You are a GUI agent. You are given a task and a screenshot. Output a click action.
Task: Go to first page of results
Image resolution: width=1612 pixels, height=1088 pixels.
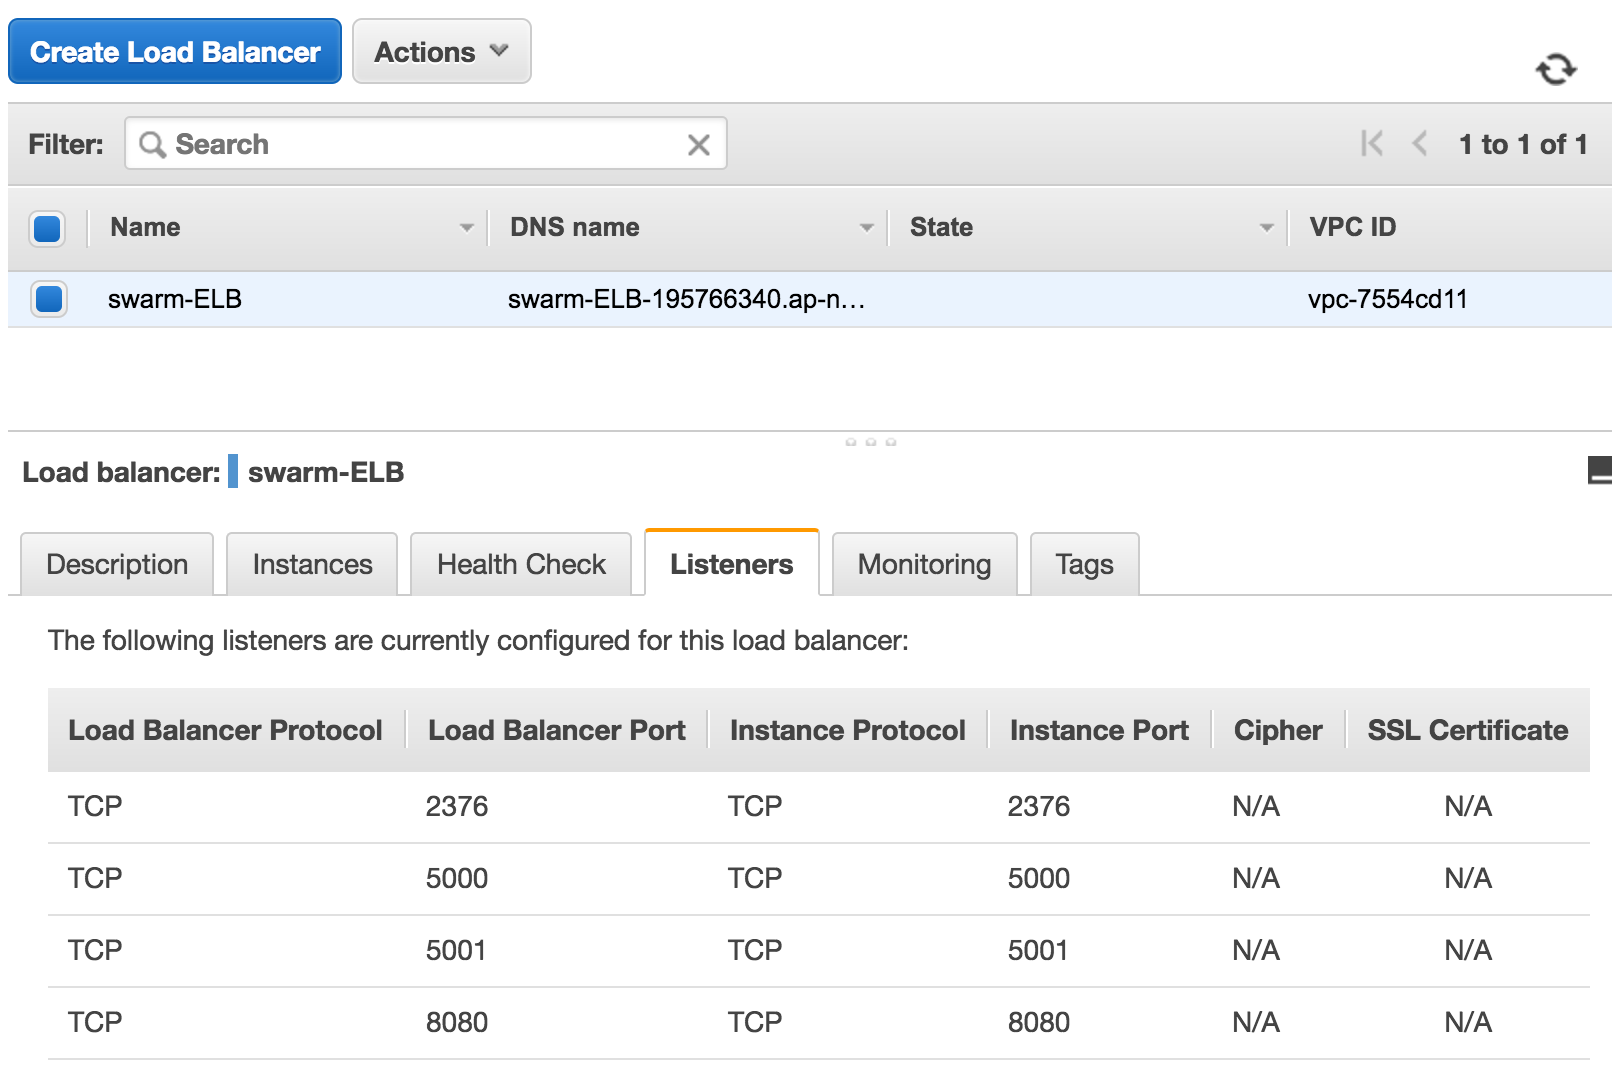(1372, 144)
